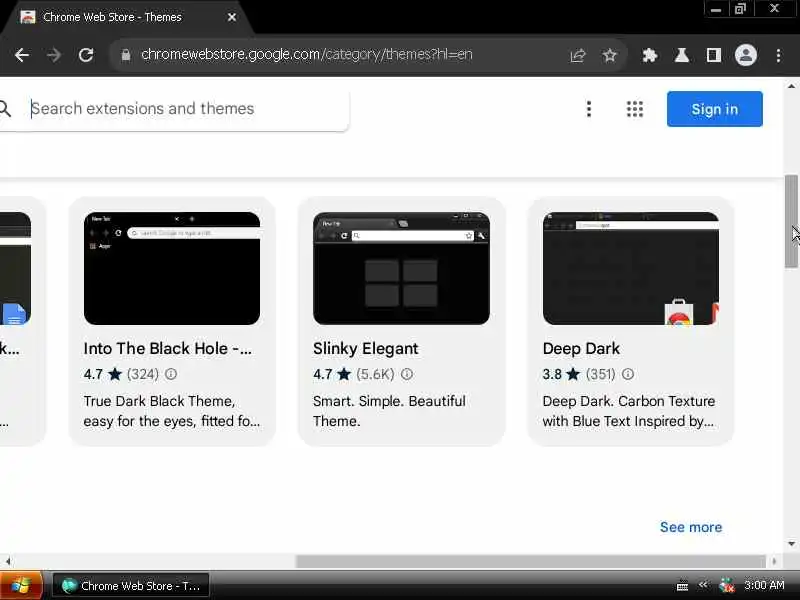Toggle the side panel icon
The height and width of the screenshot is (600, 800).
(713, 55)
